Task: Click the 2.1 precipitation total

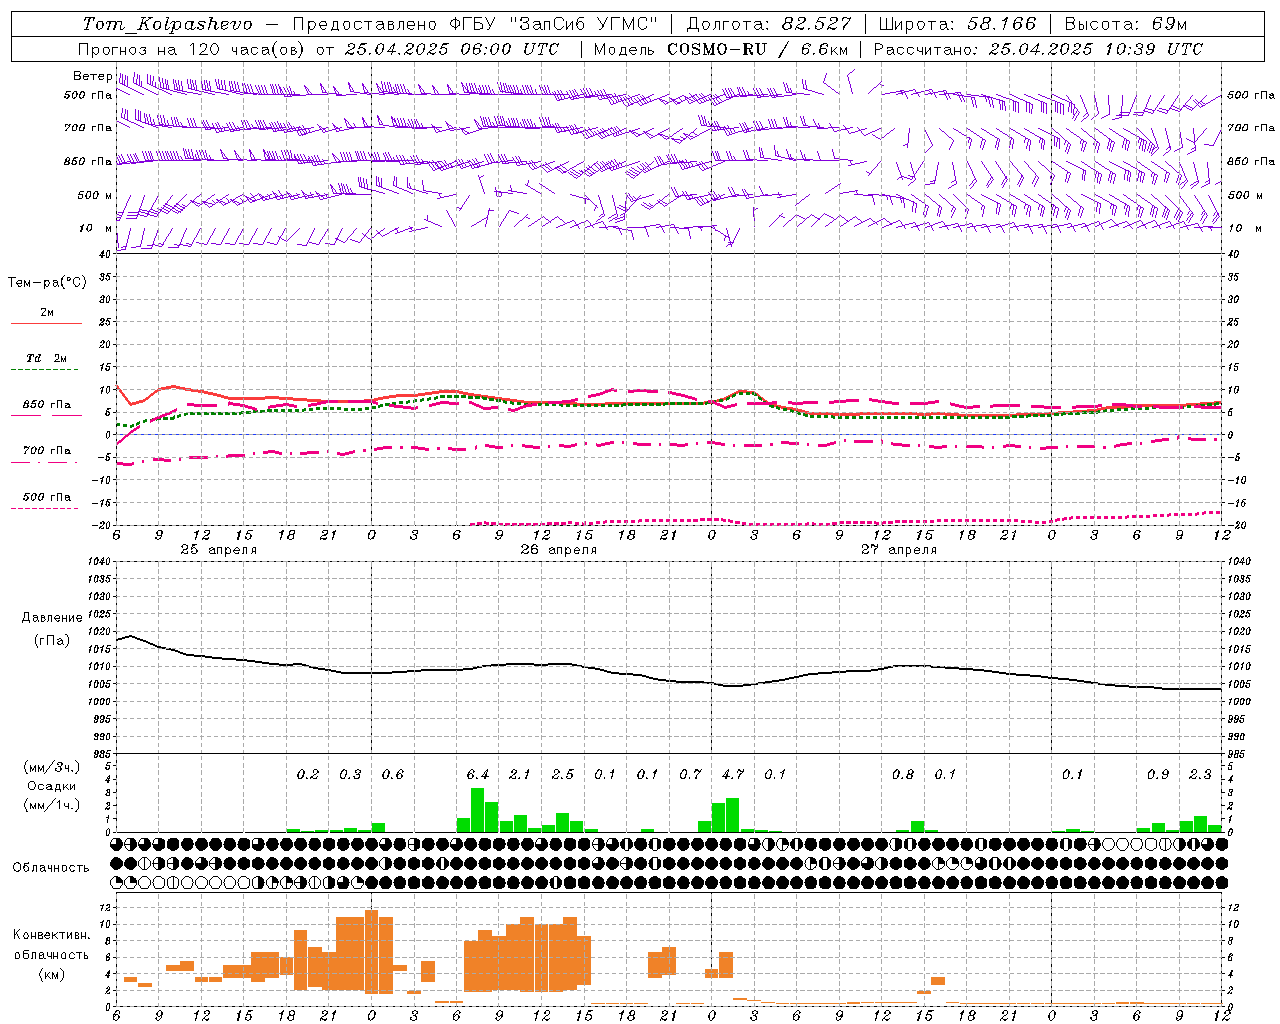Action: (x=520, y=775)
